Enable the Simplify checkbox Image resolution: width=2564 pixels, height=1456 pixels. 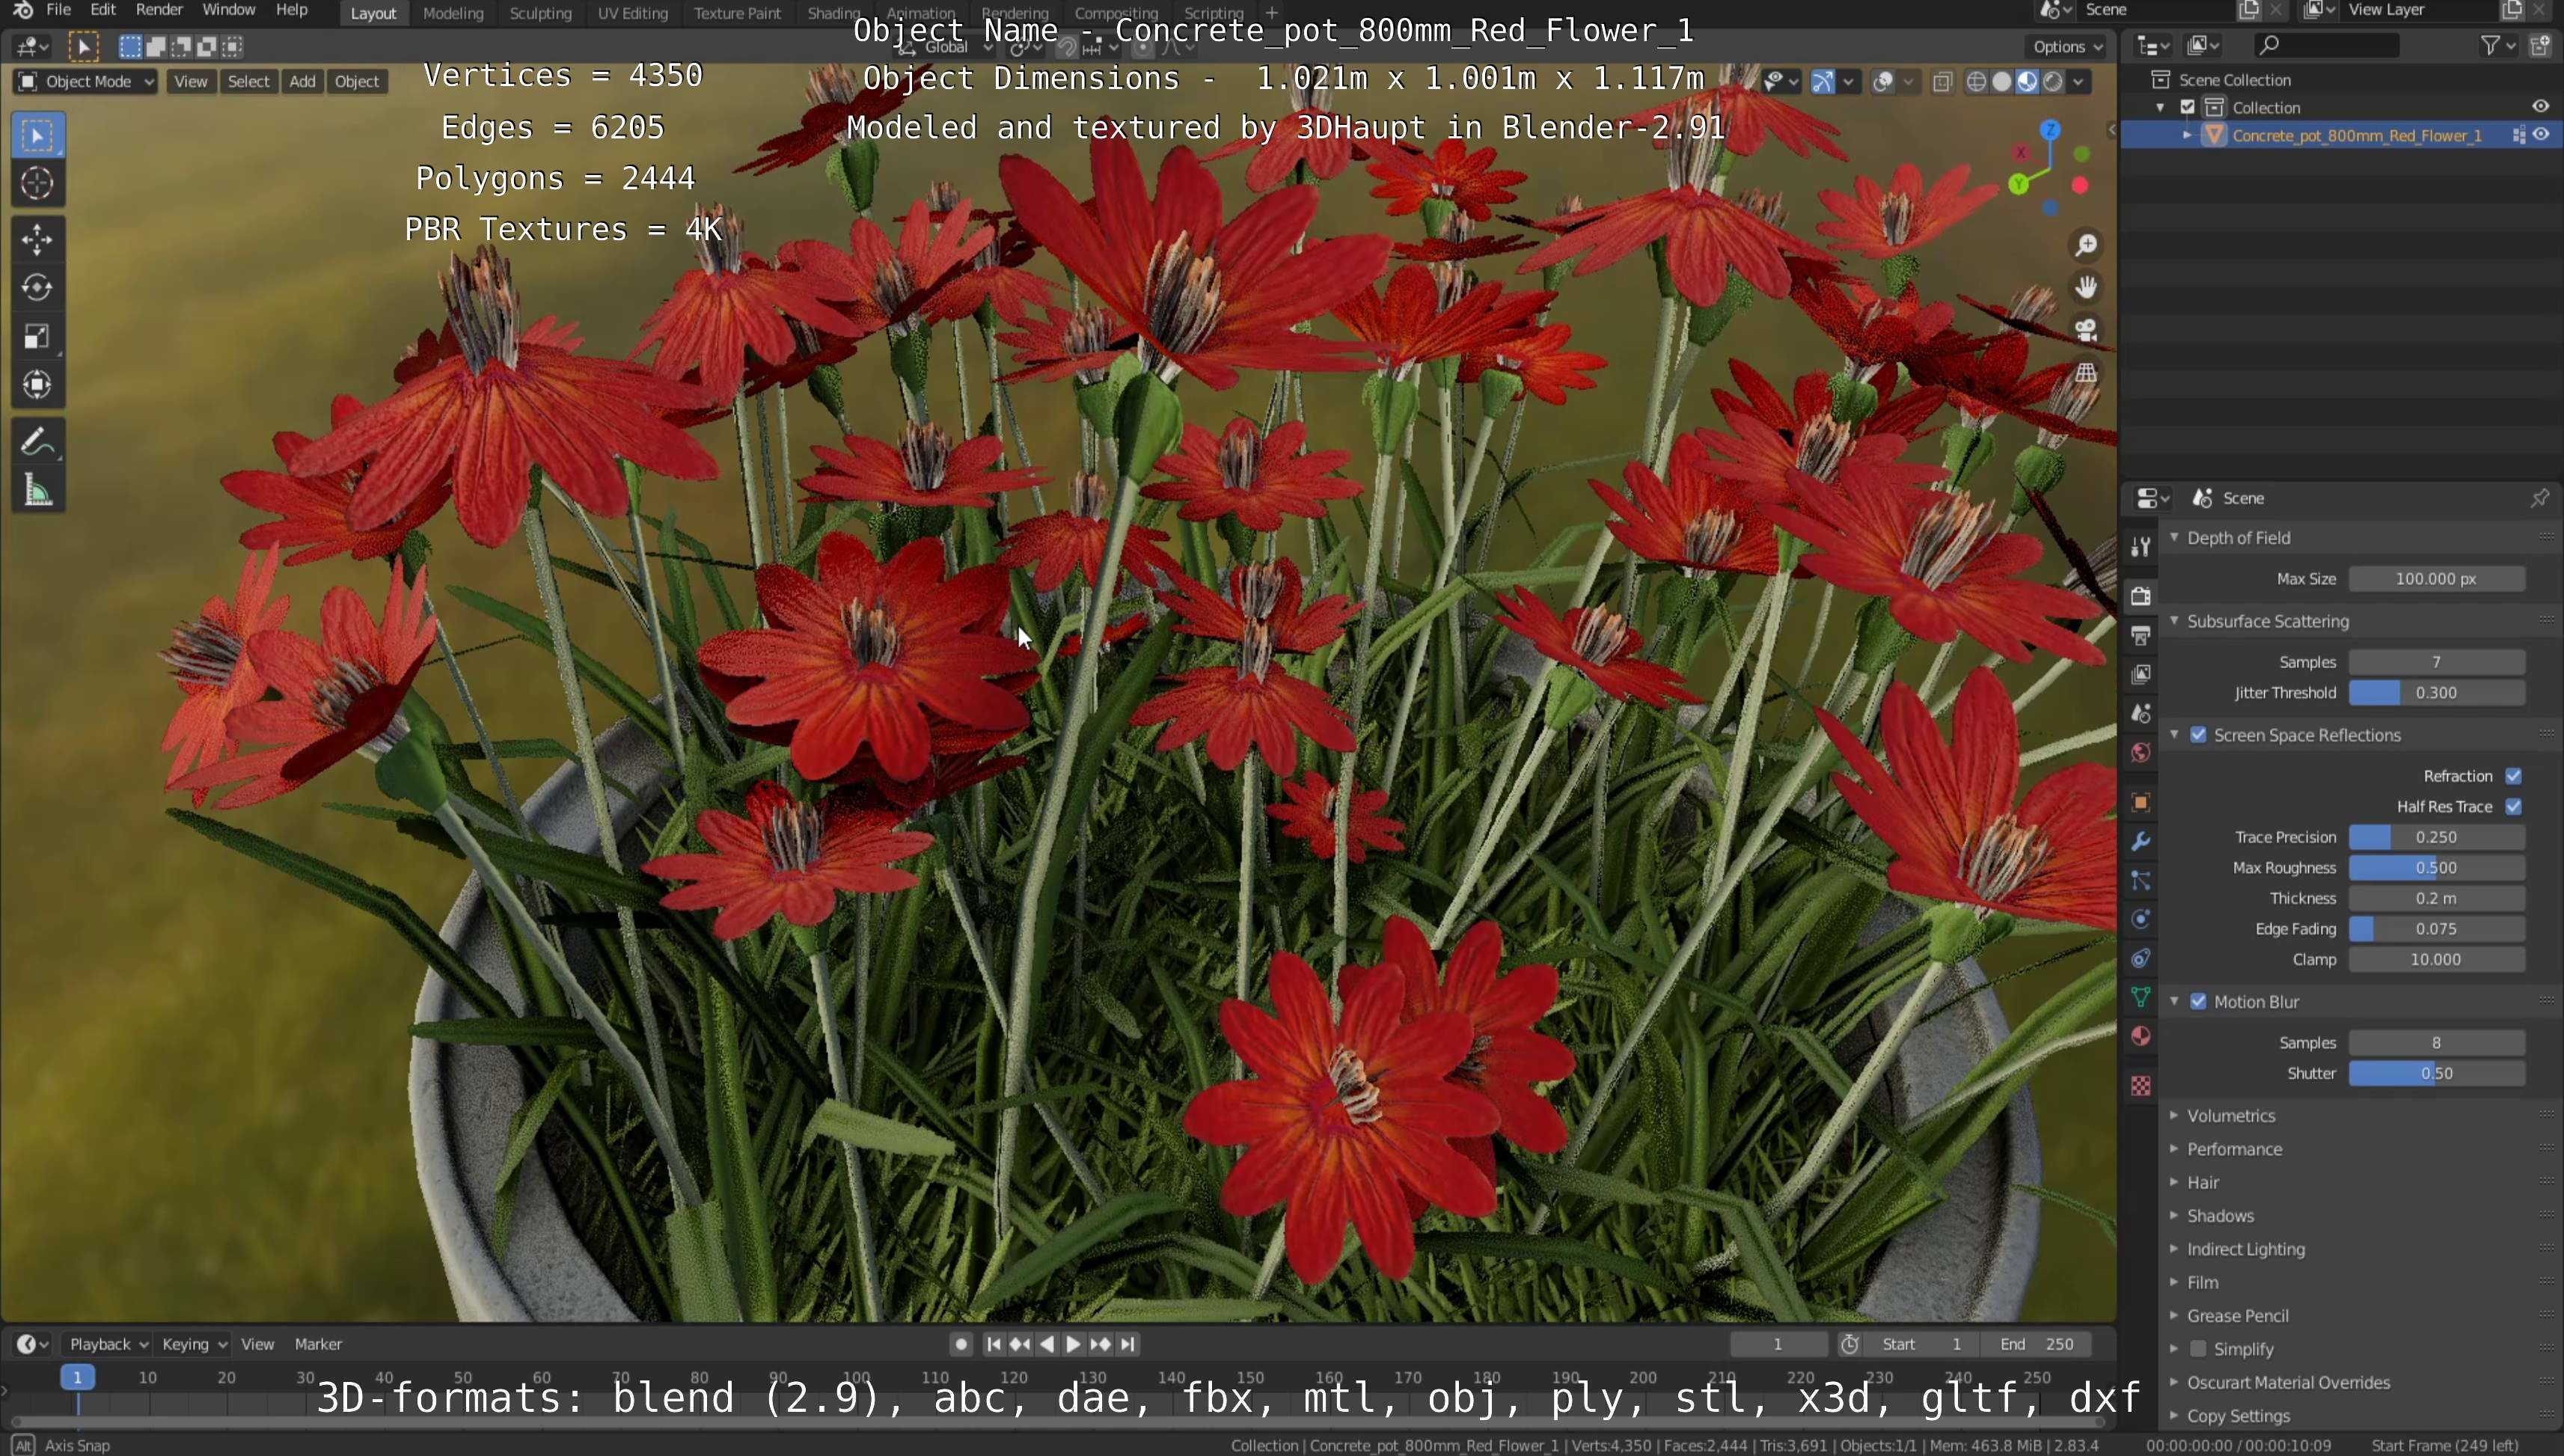2198,1349
